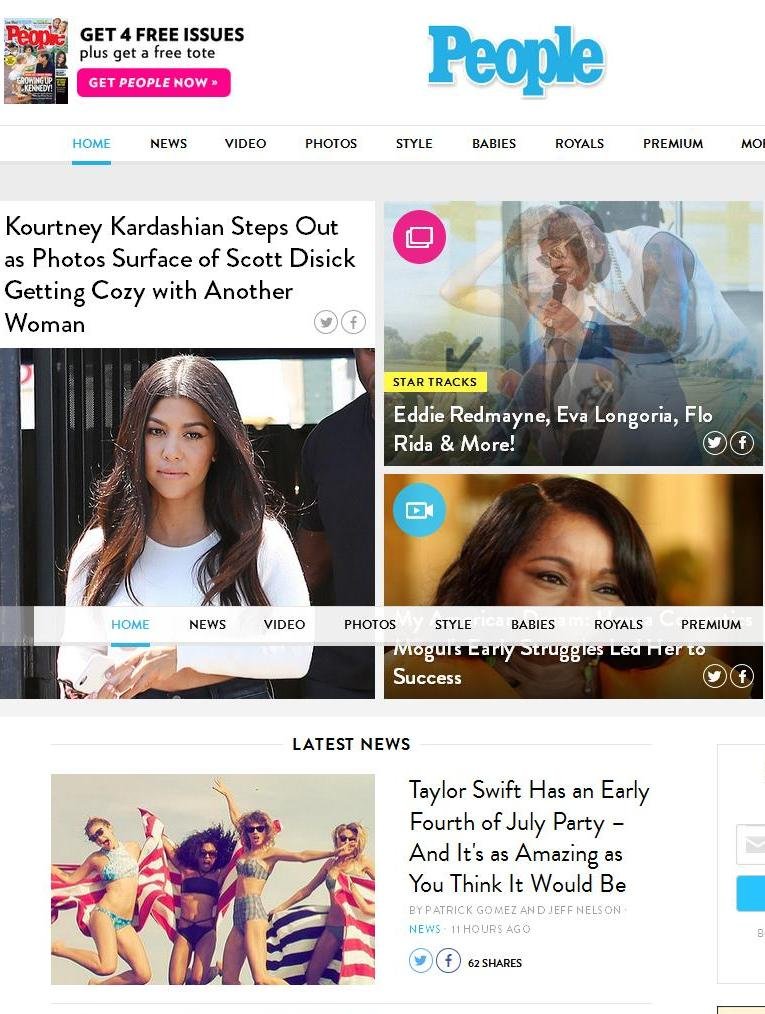Screen dimensions: 765x1014
Task: Click the Twitter icon on the Star Tracks tile
Action: click(714, 443)
